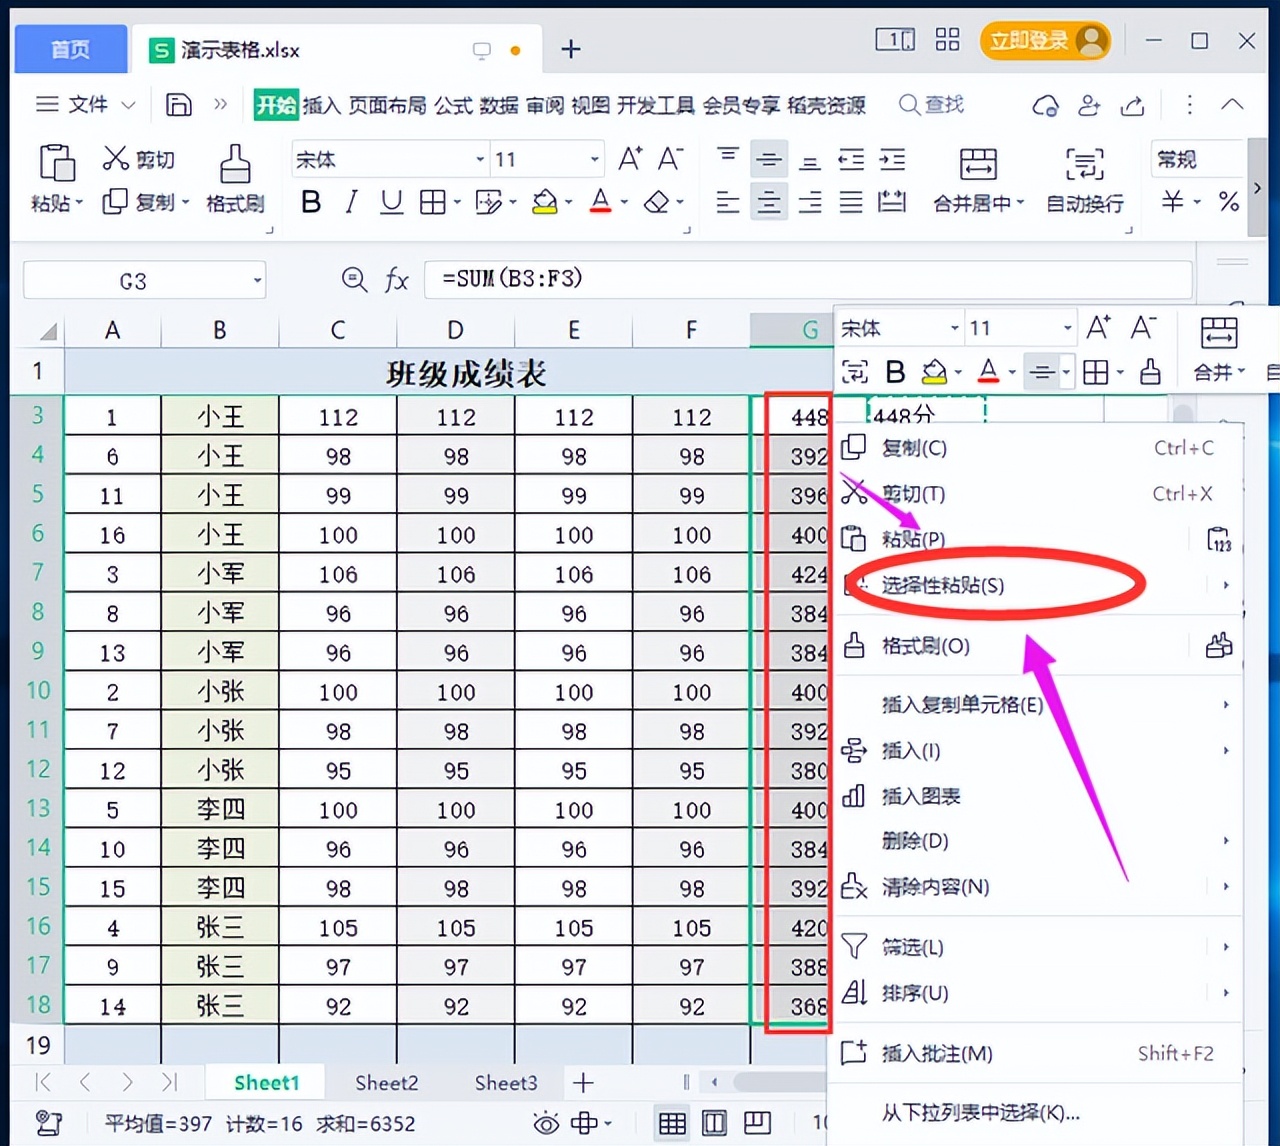Click the cut (剪切) scissors icon

(117, 158)
